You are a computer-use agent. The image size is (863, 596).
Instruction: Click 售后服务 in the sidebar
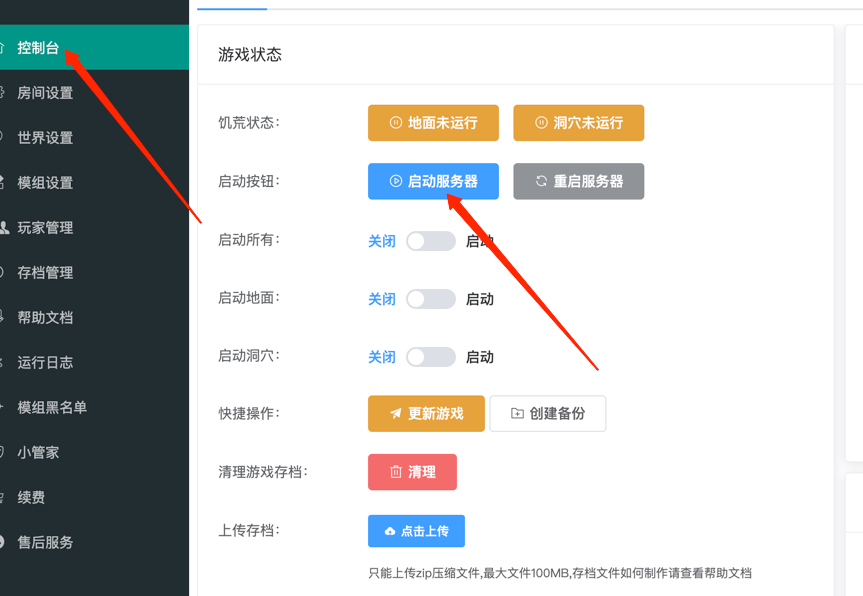click(x=45, y=543)
